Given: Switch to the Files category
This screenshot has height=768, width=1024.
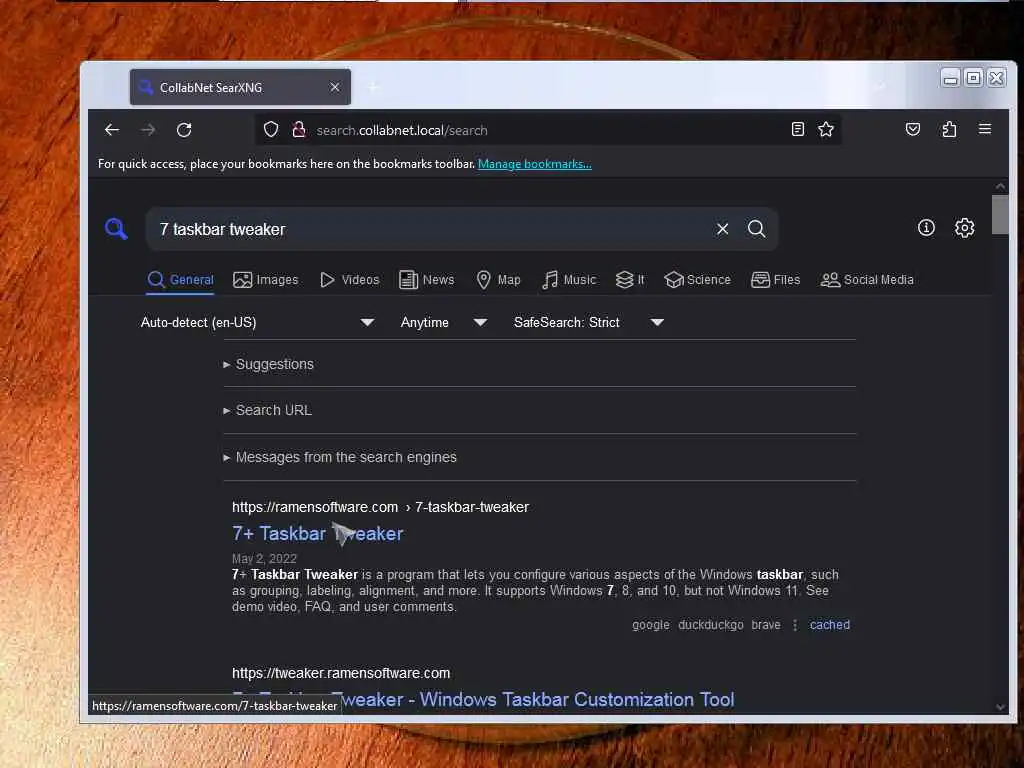Looking at the screenshot, I should [x=775, y=280].
